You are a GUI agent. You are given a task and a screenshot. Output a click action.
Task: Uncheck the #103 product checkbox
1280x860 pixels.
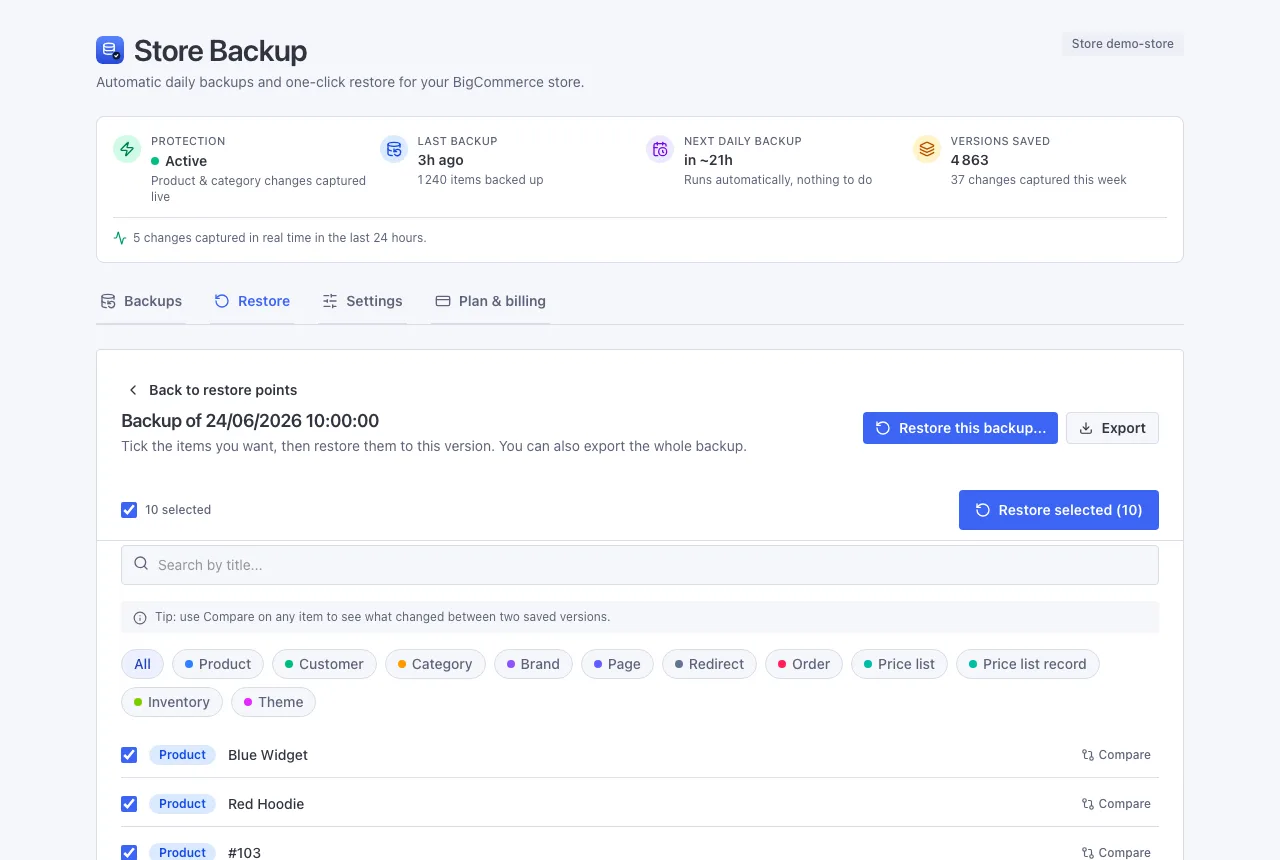129,852
